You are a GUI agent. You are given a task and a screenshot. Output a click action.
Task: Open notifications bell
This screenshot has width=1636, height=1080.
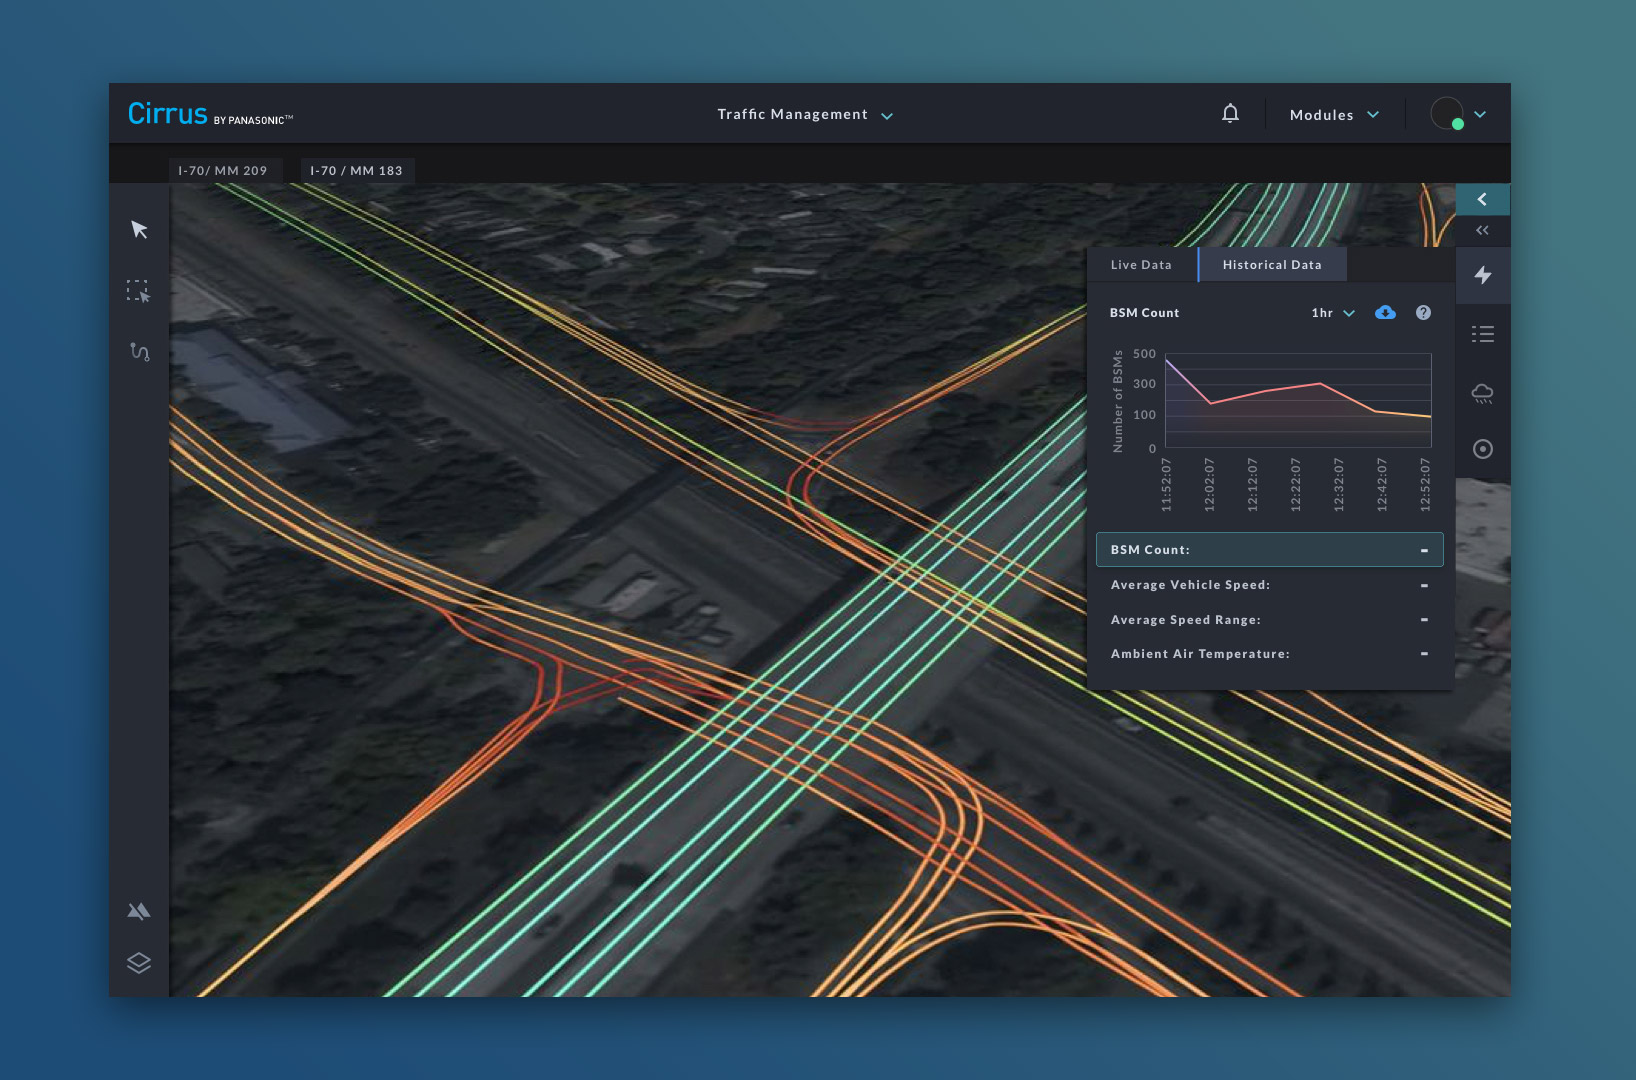pyautogui.click(x=1231, y=114)
